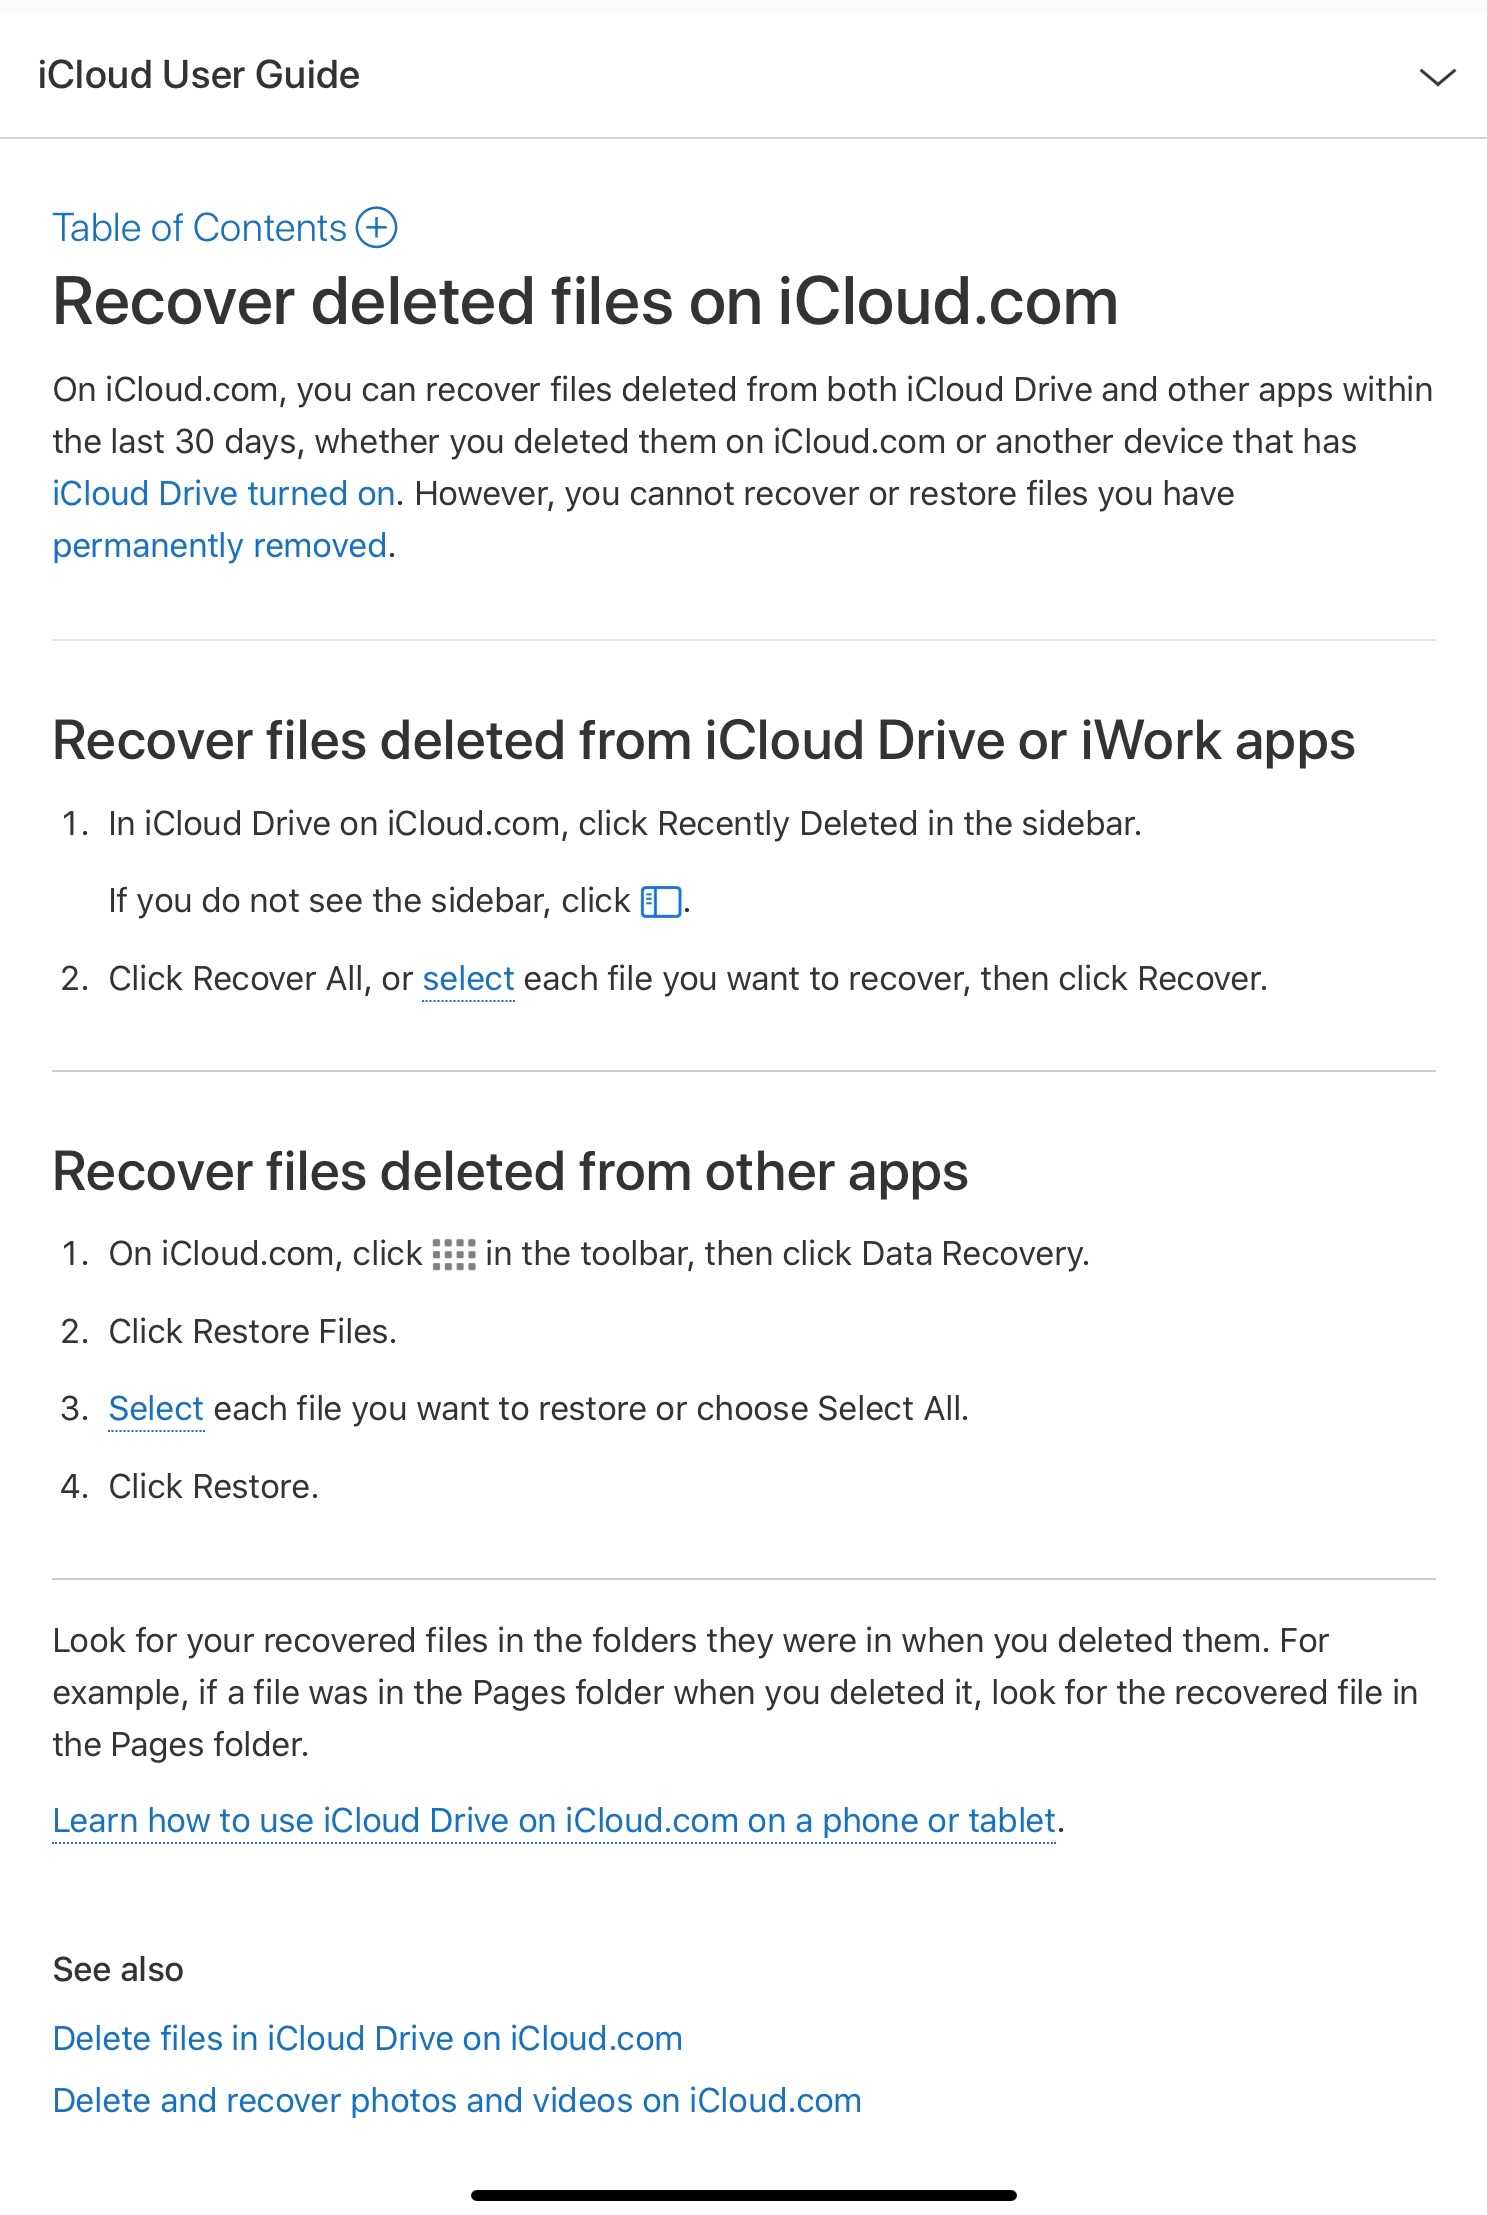Click the 'Recover deleted files on iCloud.com' heading
The width and height of the screenshot is (1487, 2215).
(x=586, y=302)
